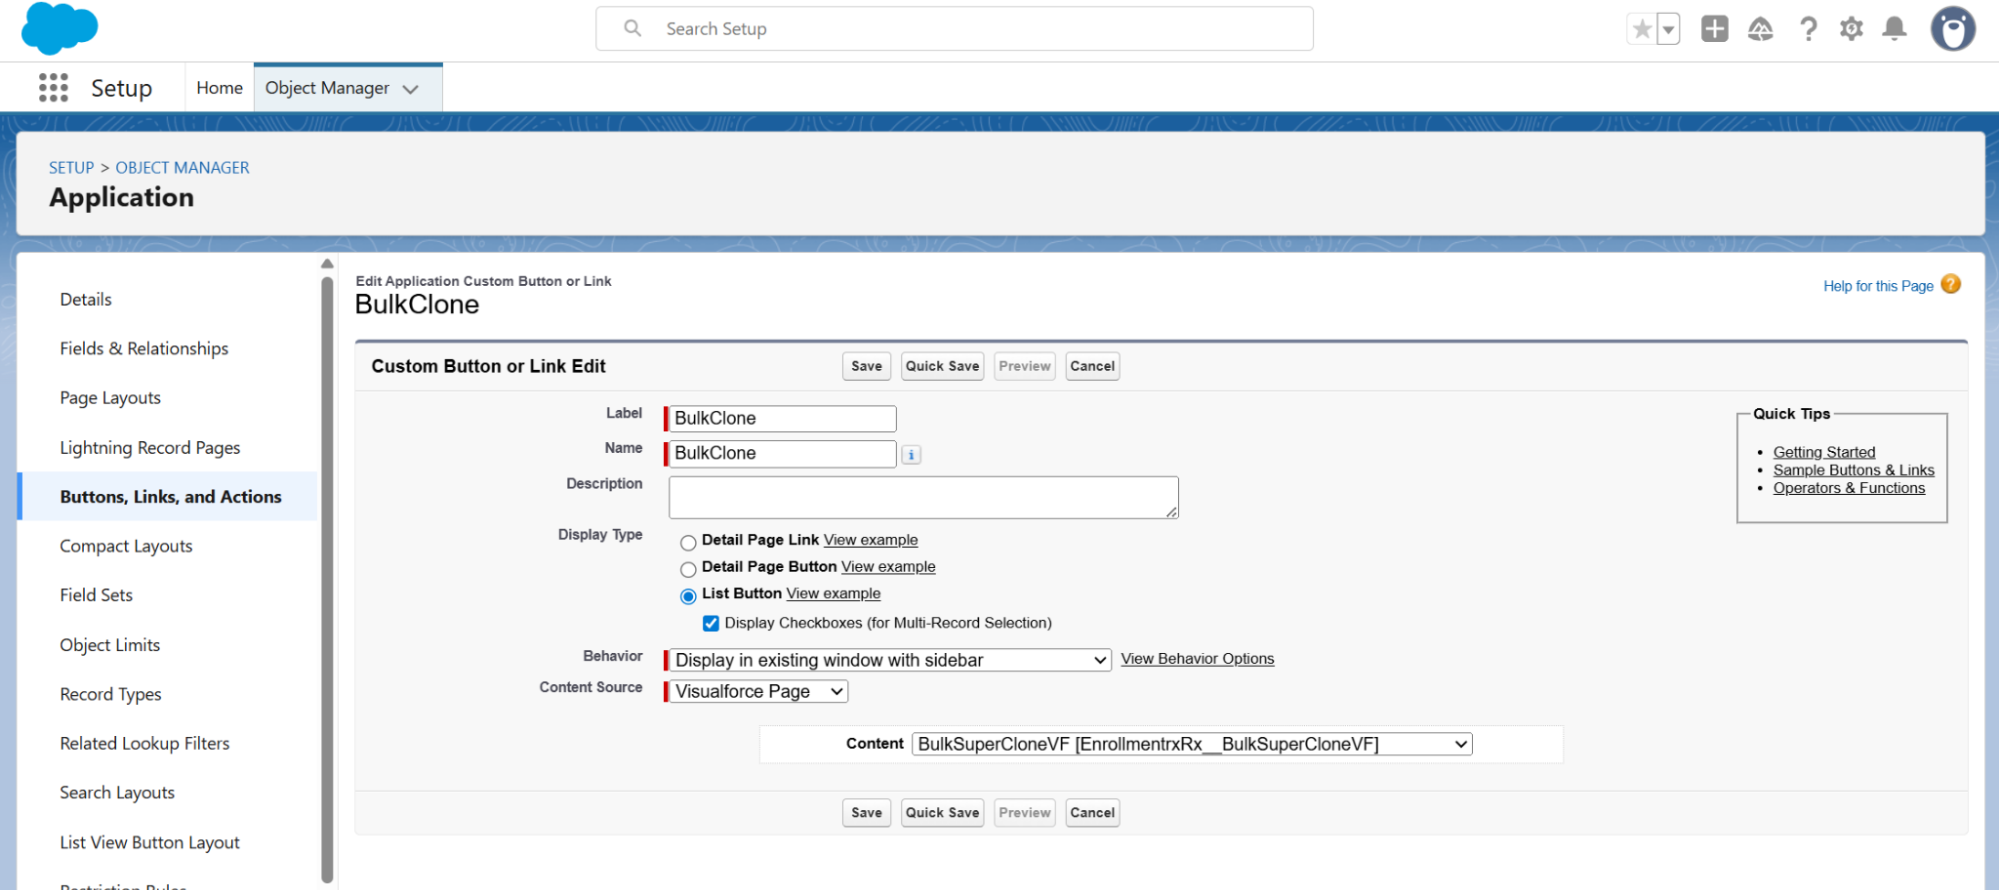Screen dimensions: 1999x891
Task: Go to Fields & Relationships in sidebar
Action: click(144, 349)
